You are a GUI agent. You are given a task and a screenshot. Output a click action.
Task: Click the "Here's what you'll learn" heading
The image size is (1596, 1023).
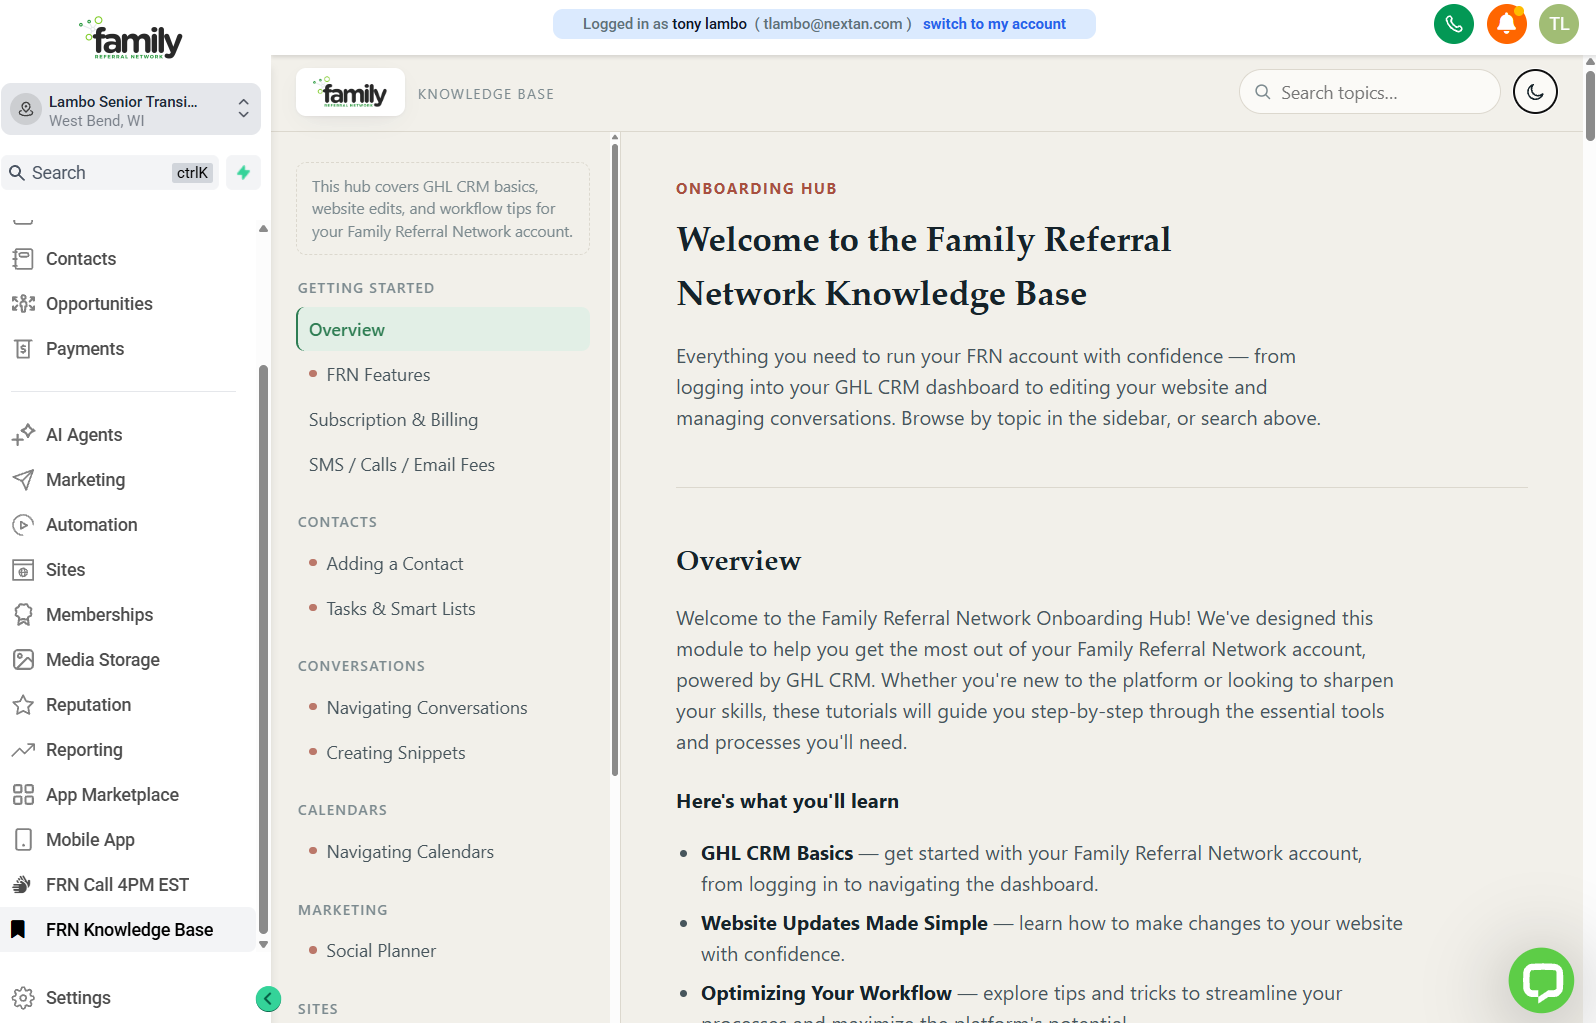click(787, 801)
